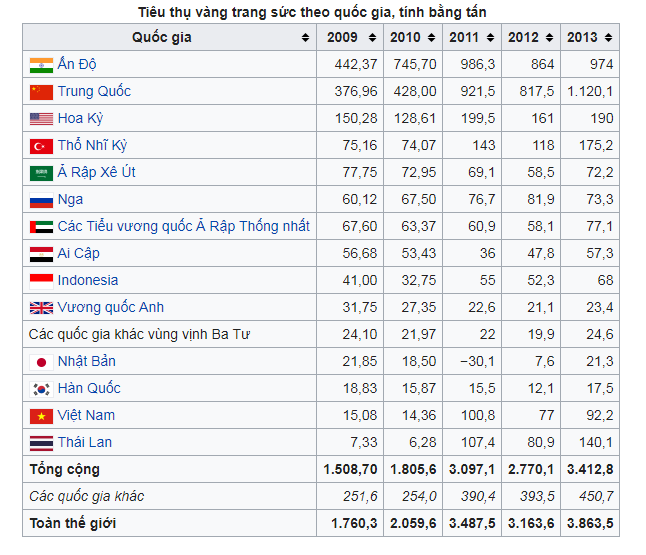Open the Ấn Độ link
Viewport: 646px width, 555px height.
77,64
